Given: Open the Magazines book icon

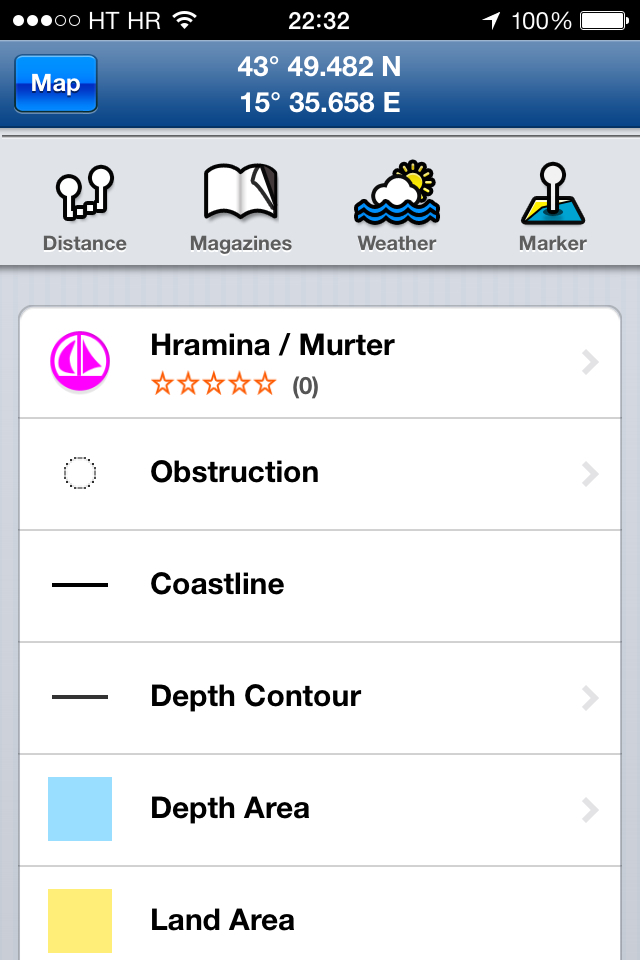Looking at the screenshot, I should [x=241, y=208].
